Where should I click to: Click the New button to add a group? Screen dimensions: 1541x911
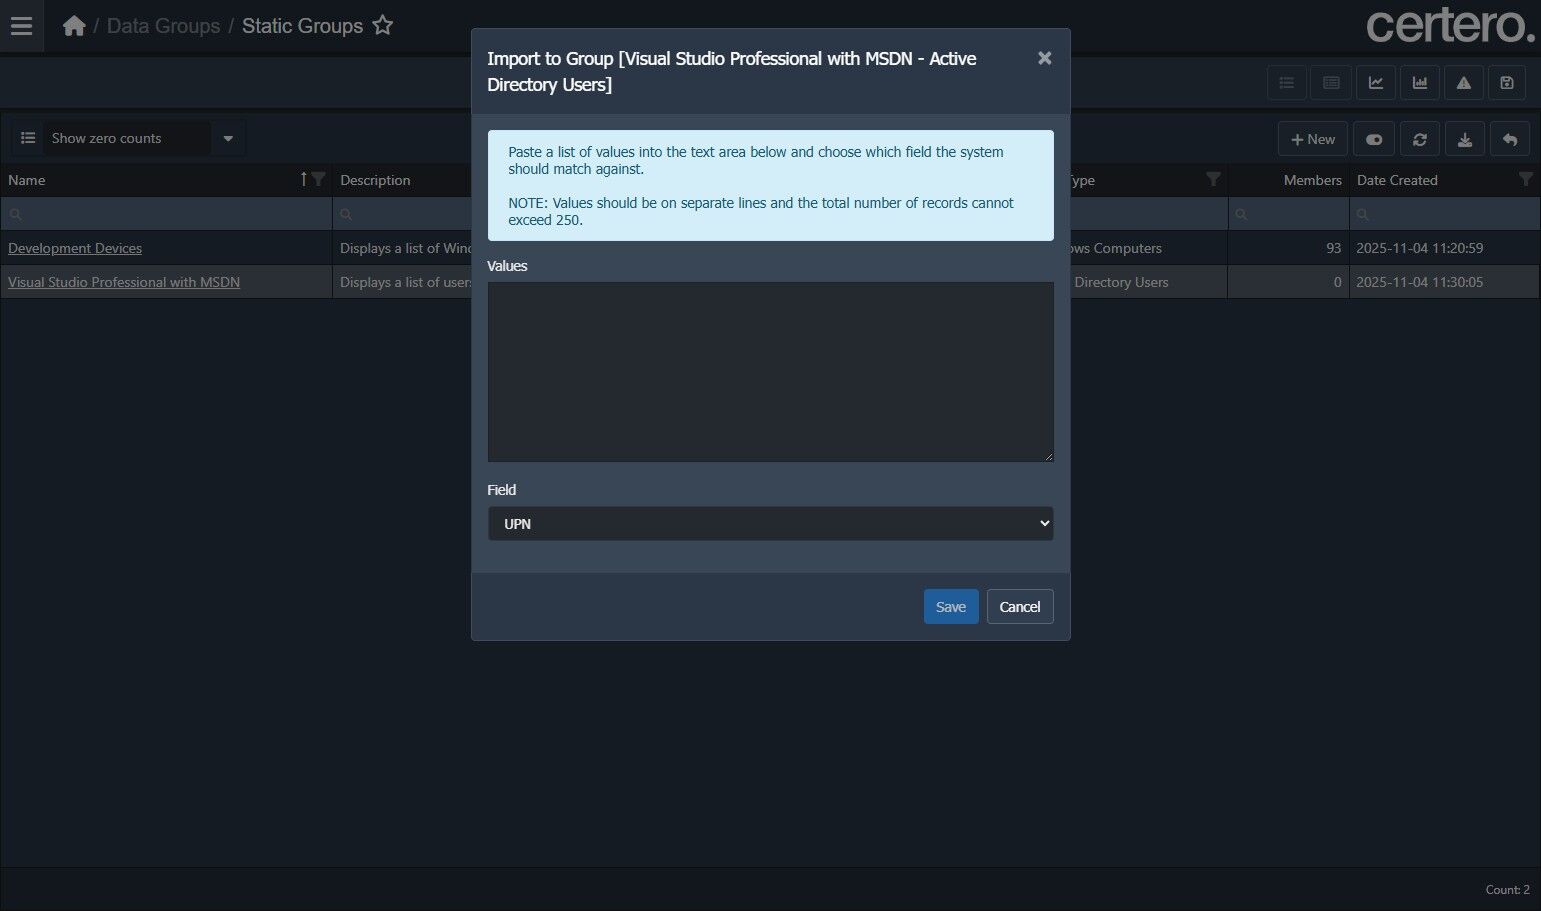coord(1313,139)
